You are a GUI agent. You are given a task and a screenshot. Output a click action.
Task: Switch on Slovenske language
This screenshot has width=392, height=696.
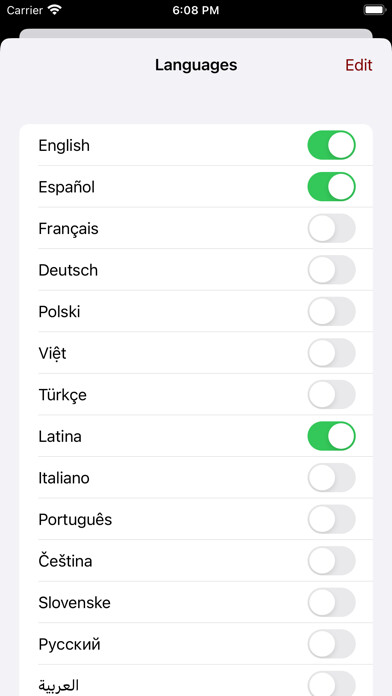click(x=332, y=602)
